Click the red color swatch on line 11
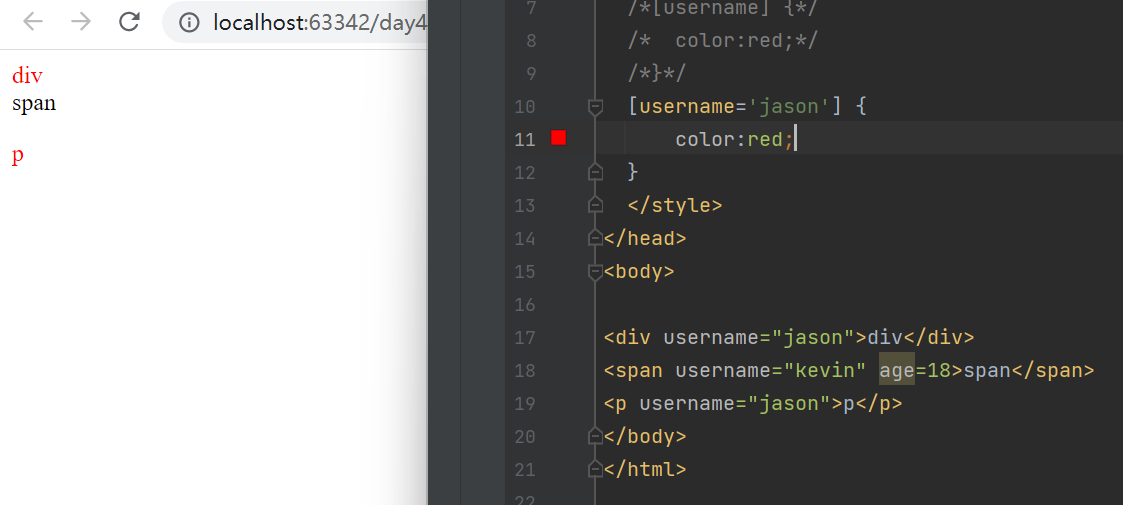This screenshot has width=1123, height=505. 559,138
